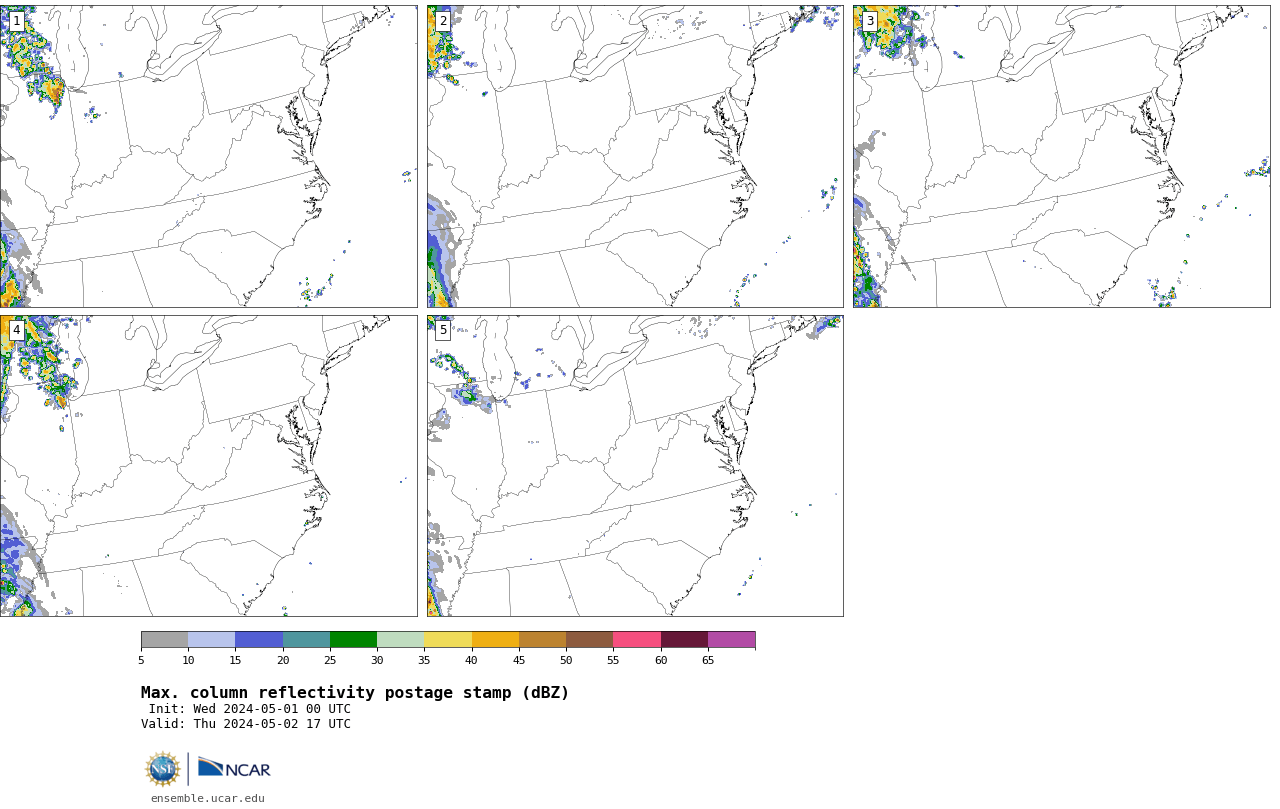Click the teal 20-25 dBZ swatch
Image resolution: width=1280 pixels, height=809 pixels.
tap(306, 640)
